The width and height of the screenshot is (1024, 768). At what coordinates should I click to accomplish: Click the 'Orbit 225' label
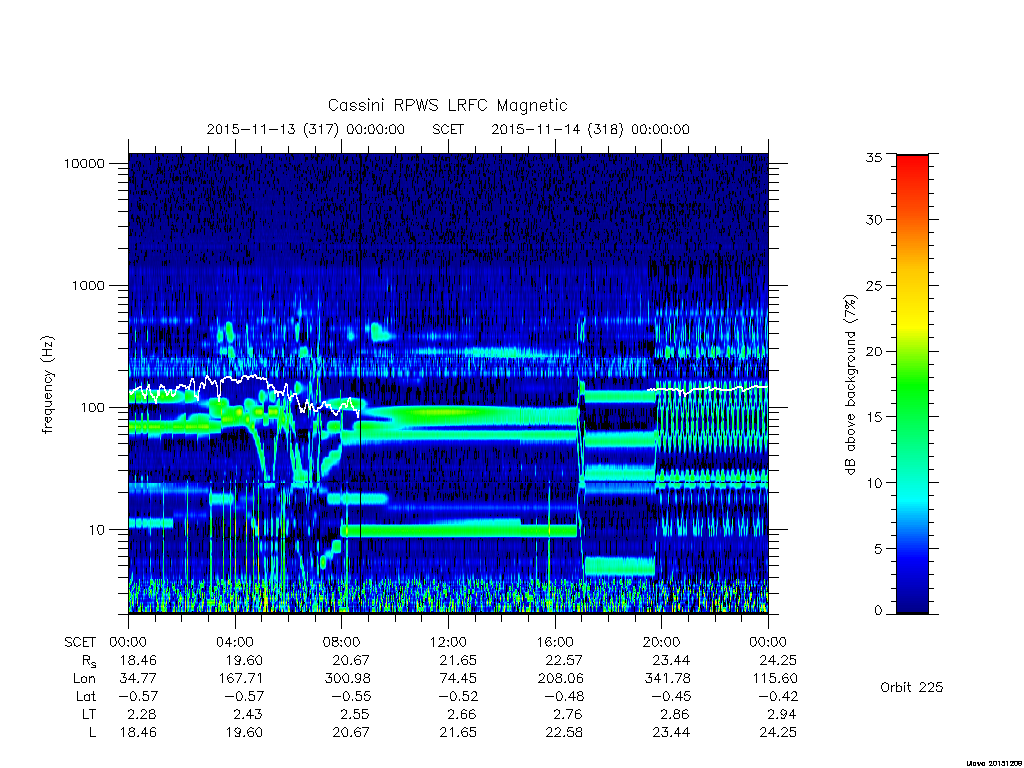[x=912, y=687]
